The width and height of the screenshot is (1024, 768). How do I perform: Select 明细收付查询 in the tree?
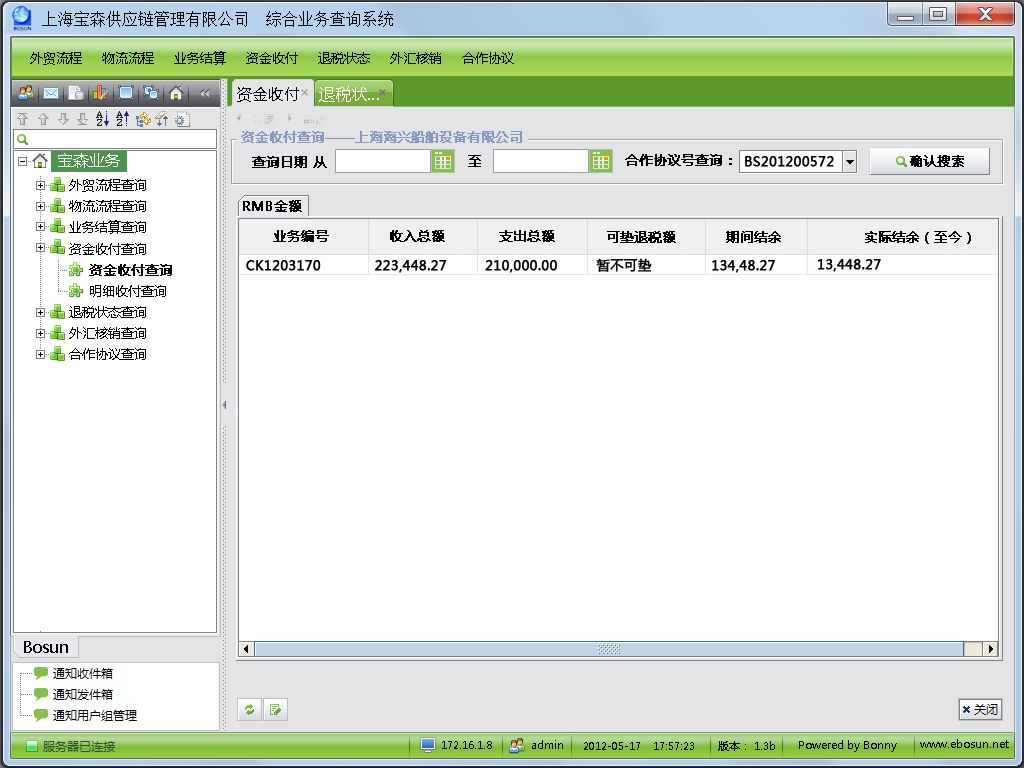[x=127, y=291]
